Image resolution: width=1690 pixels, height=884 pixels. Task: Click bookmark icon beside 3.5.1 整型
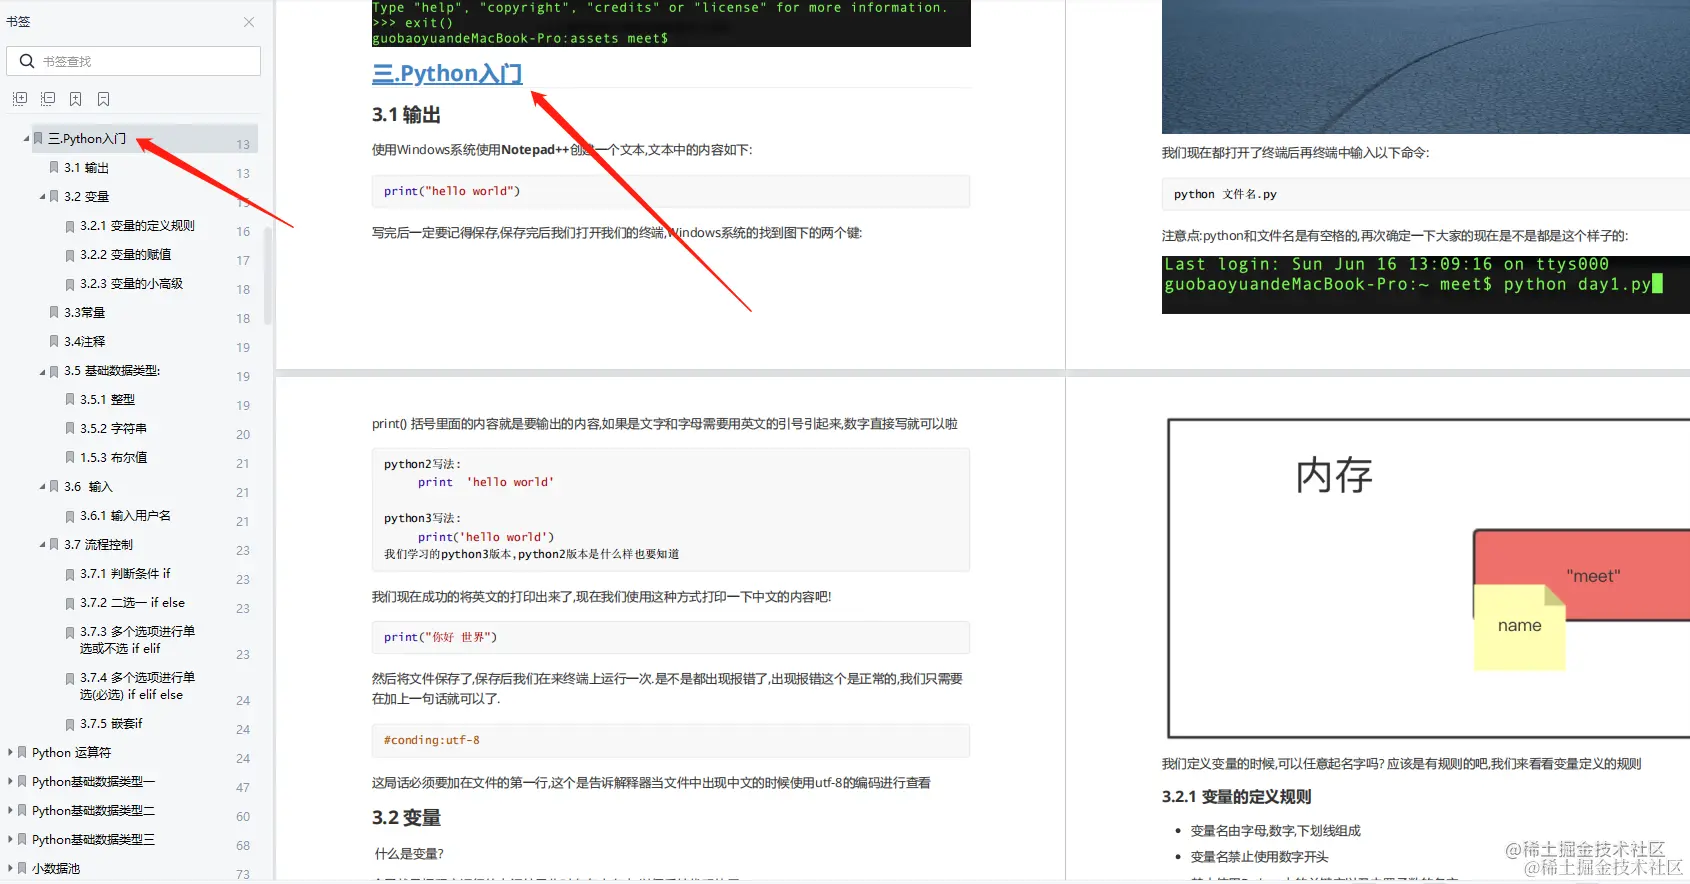(70, 400)
